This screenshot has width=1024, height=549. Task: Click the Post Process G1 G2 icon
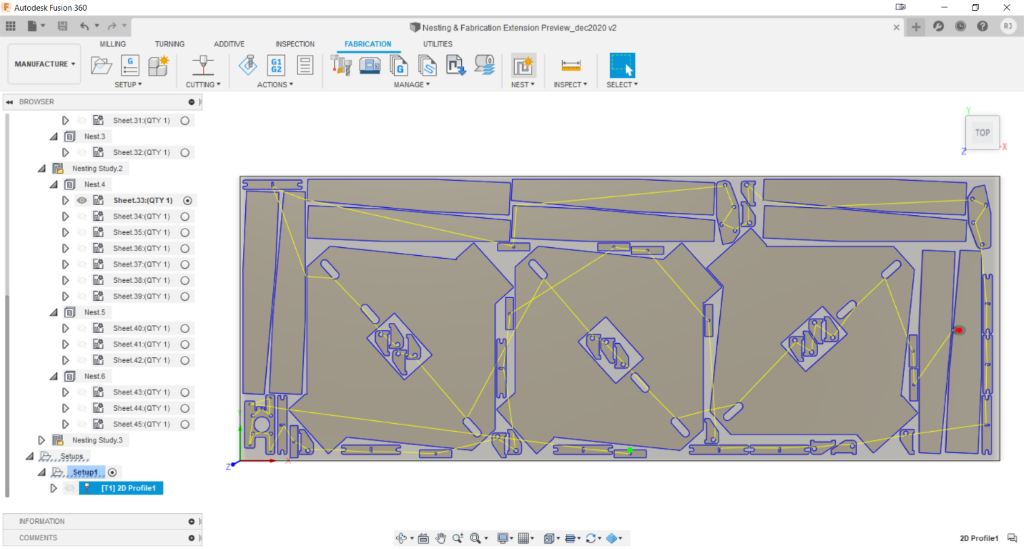pos(276,66)
